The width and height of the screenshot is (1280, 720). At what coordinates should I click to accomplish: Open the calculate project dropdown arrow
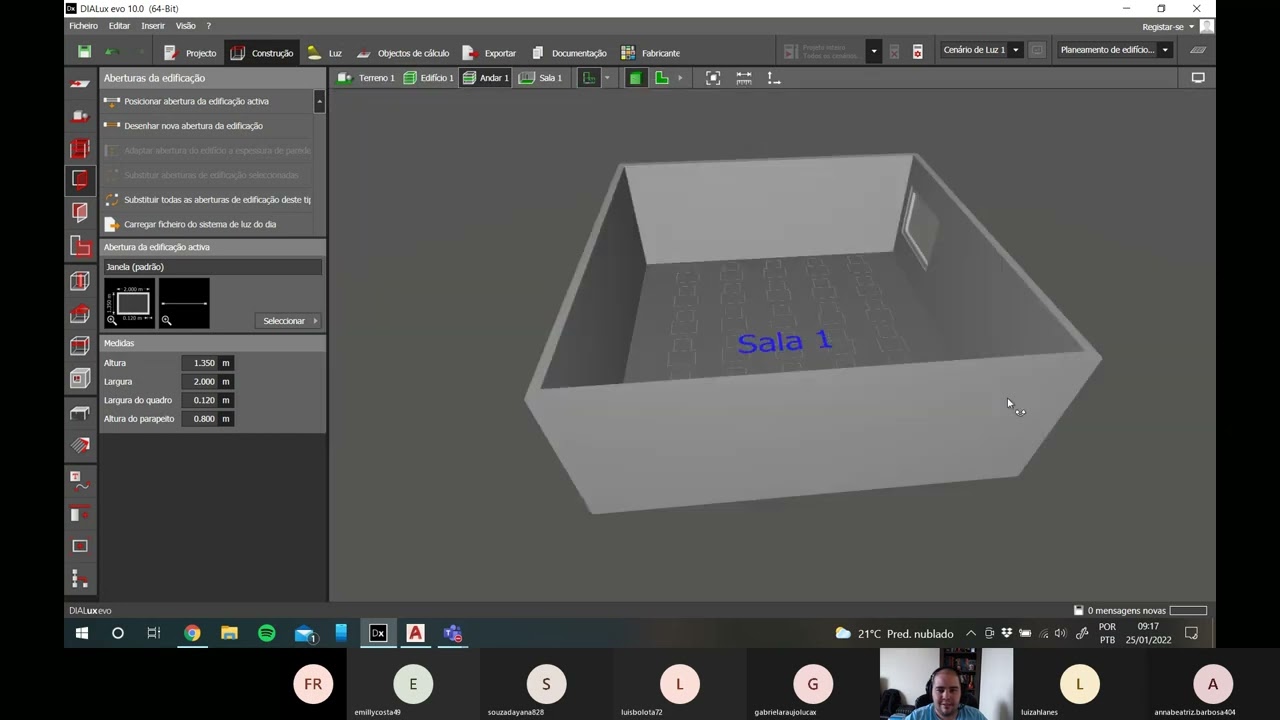[873, 51]
